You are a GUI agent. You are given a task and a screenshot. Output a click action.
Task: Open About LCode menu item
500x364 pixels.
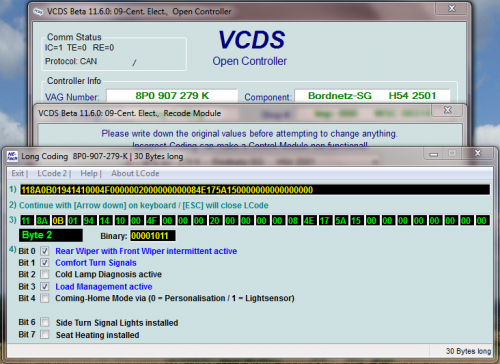pos(135,173)
